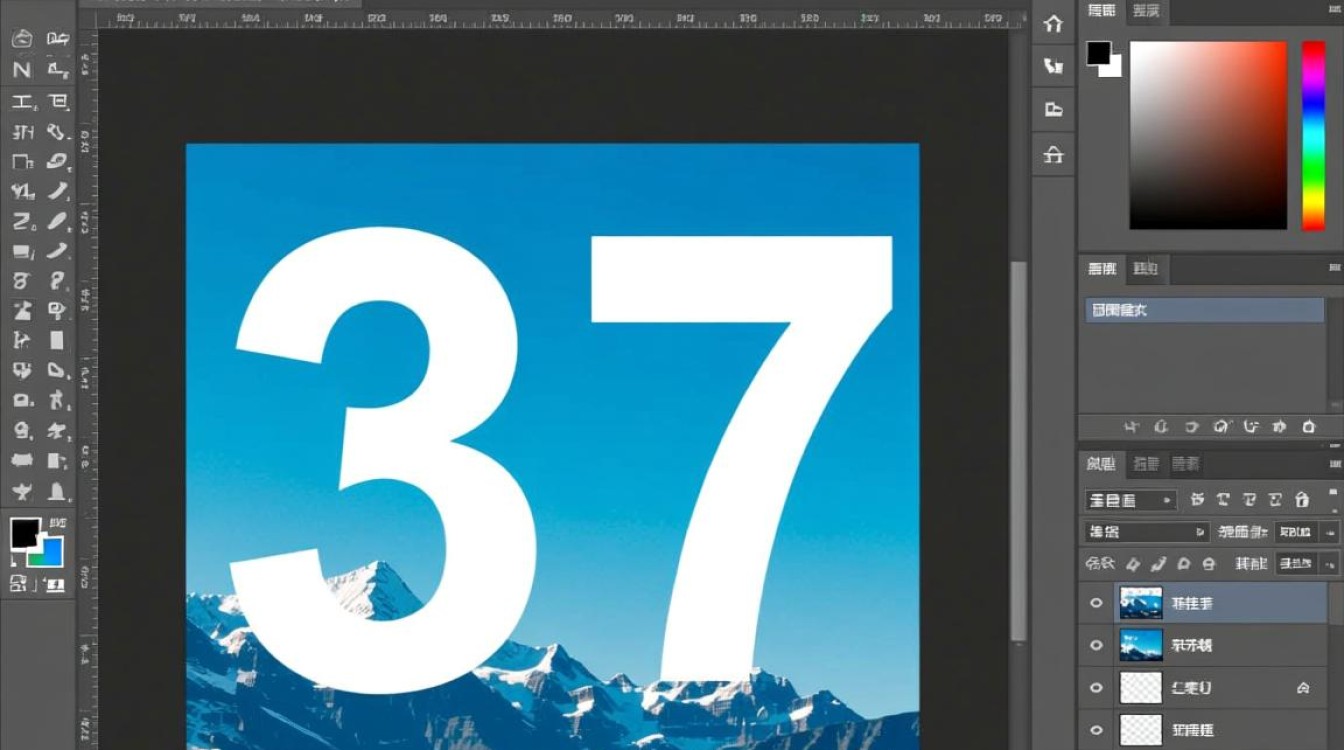Select the N-shaped tool icon in the toolbox
The height and width of the screenshot is (750, 1344).
pos(22,70)
